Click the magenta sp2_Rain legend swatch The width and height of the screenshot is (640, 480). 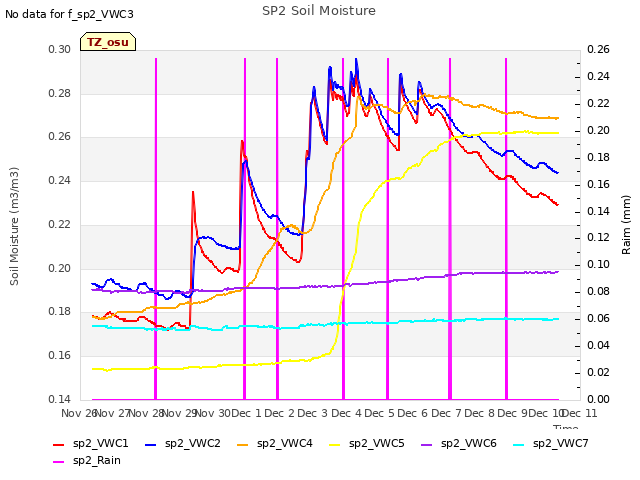(59, 462)
